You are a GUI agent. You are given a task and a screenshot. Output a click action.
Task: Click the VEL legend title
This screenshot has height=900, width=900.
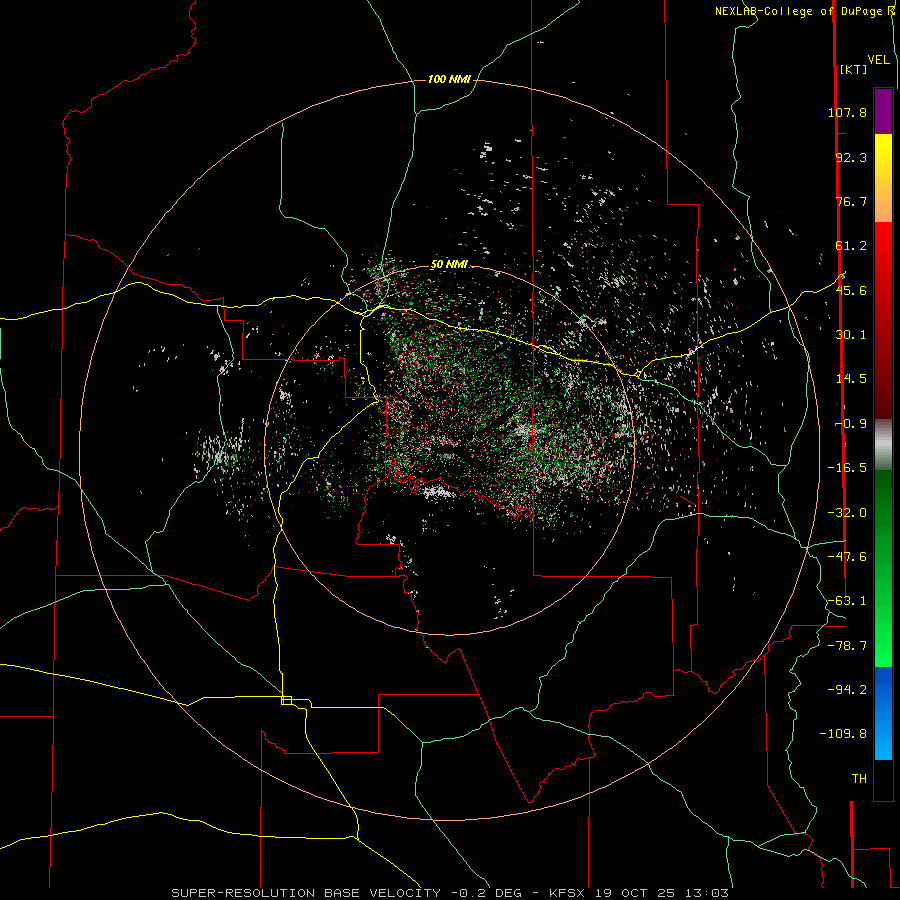(x=878, y=60)
